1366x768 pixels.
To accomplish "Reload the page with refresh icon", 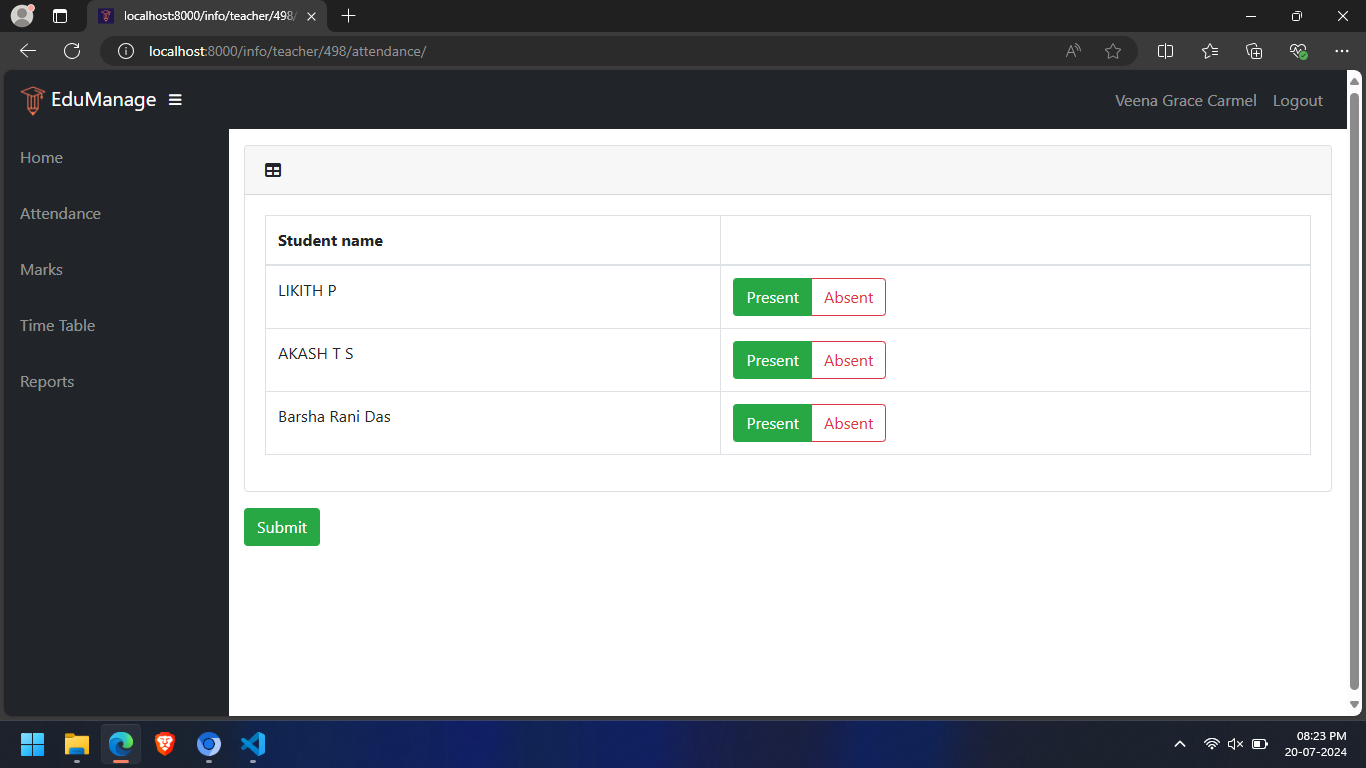I will [72, 51].
